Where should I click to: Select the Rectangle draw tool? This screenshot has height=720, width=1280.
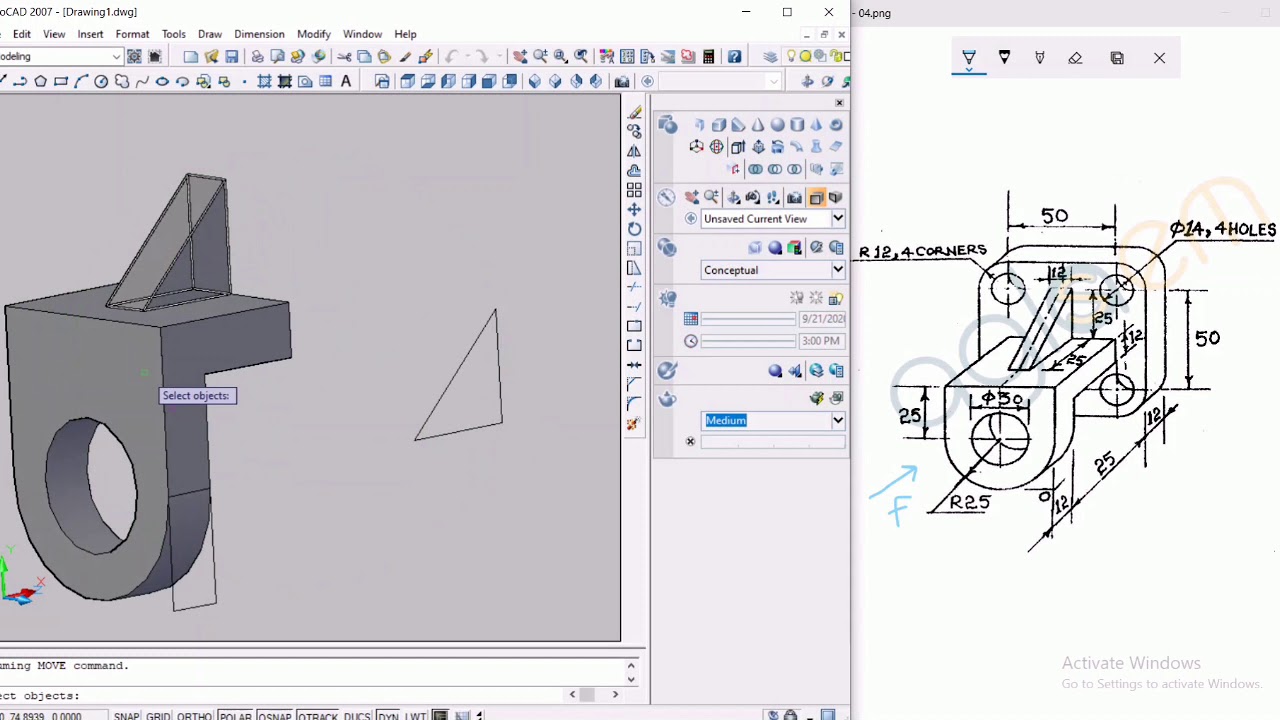[x=61, y=81]
